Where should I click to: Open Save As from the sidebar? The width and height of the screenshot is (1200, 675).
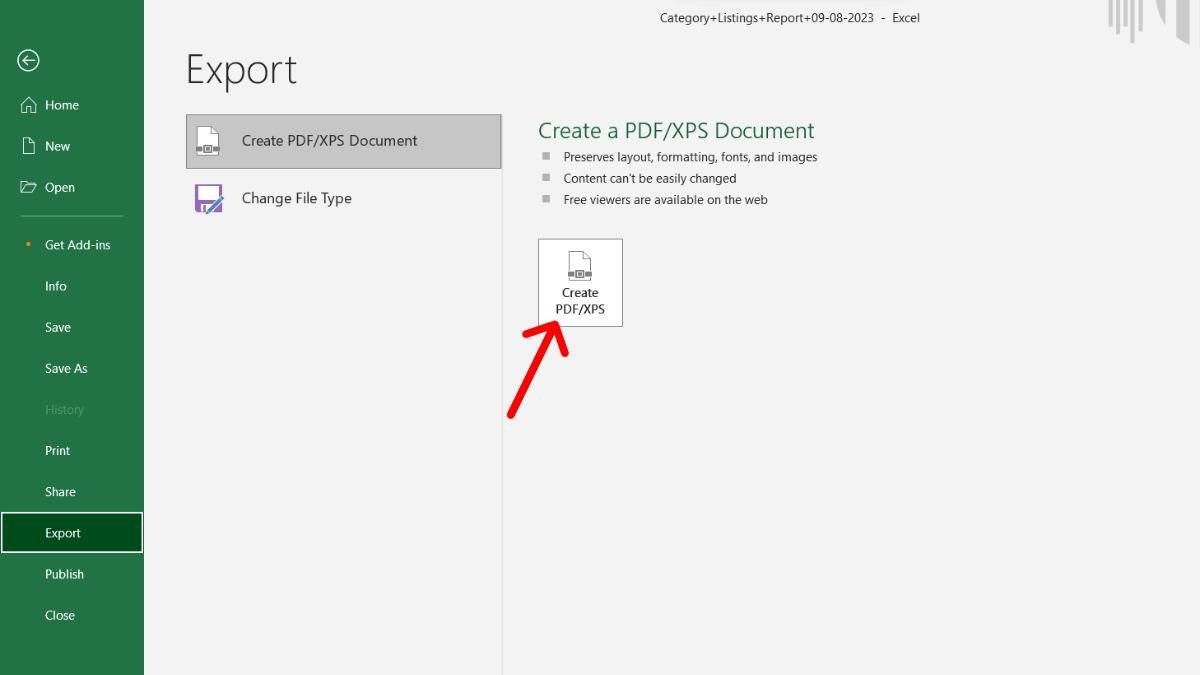pyautogui.click(x=66, y=368)
